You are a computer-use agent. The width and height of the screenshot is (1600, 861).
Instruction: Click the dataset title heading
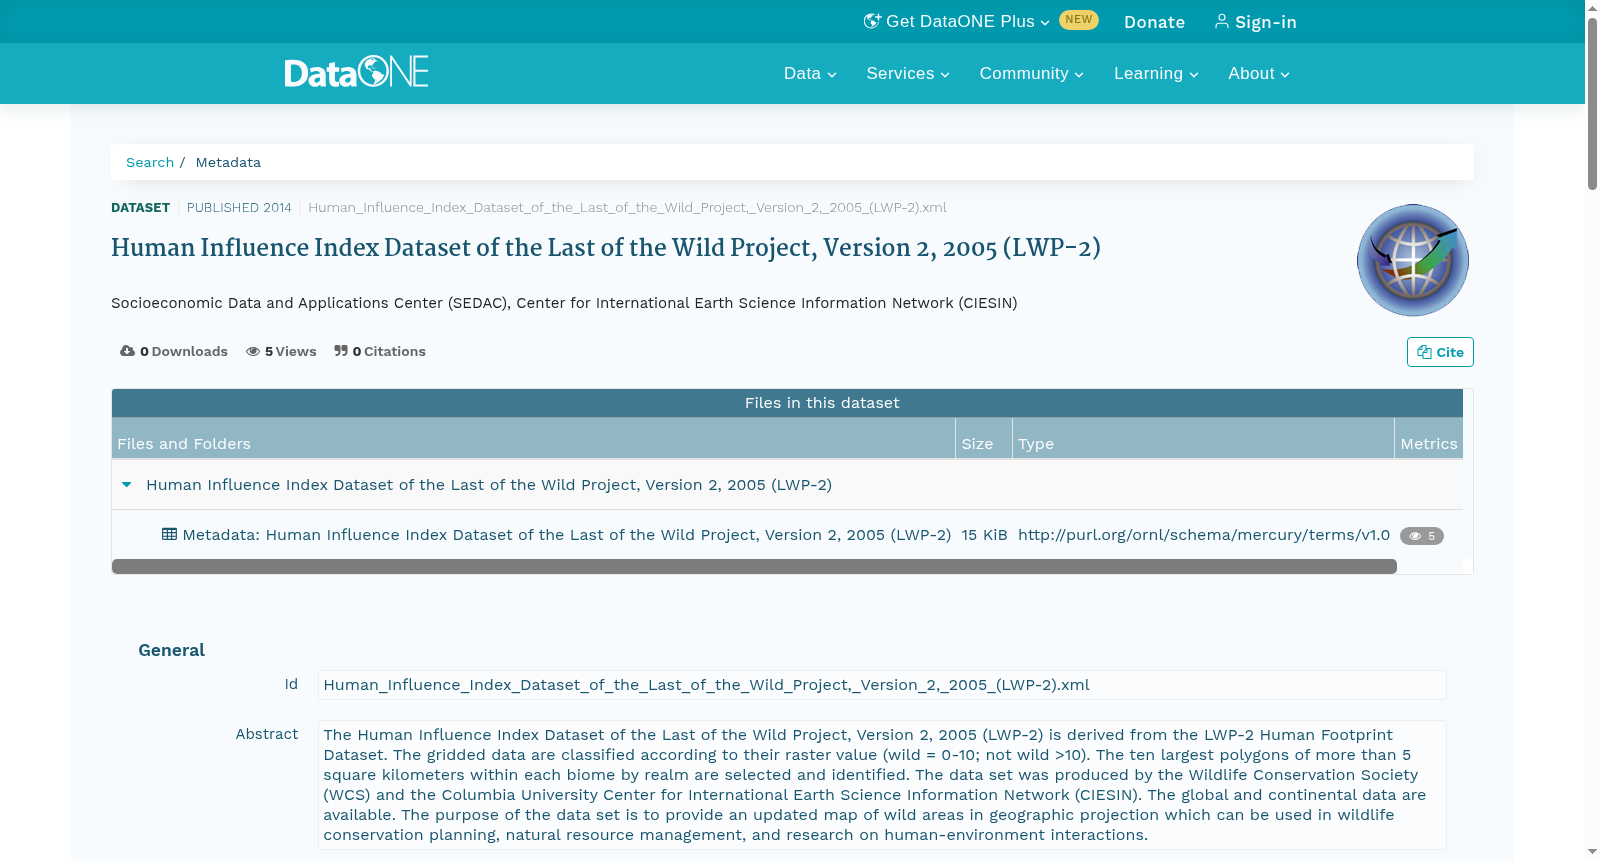pyautogui.click(x=606, y=248)
